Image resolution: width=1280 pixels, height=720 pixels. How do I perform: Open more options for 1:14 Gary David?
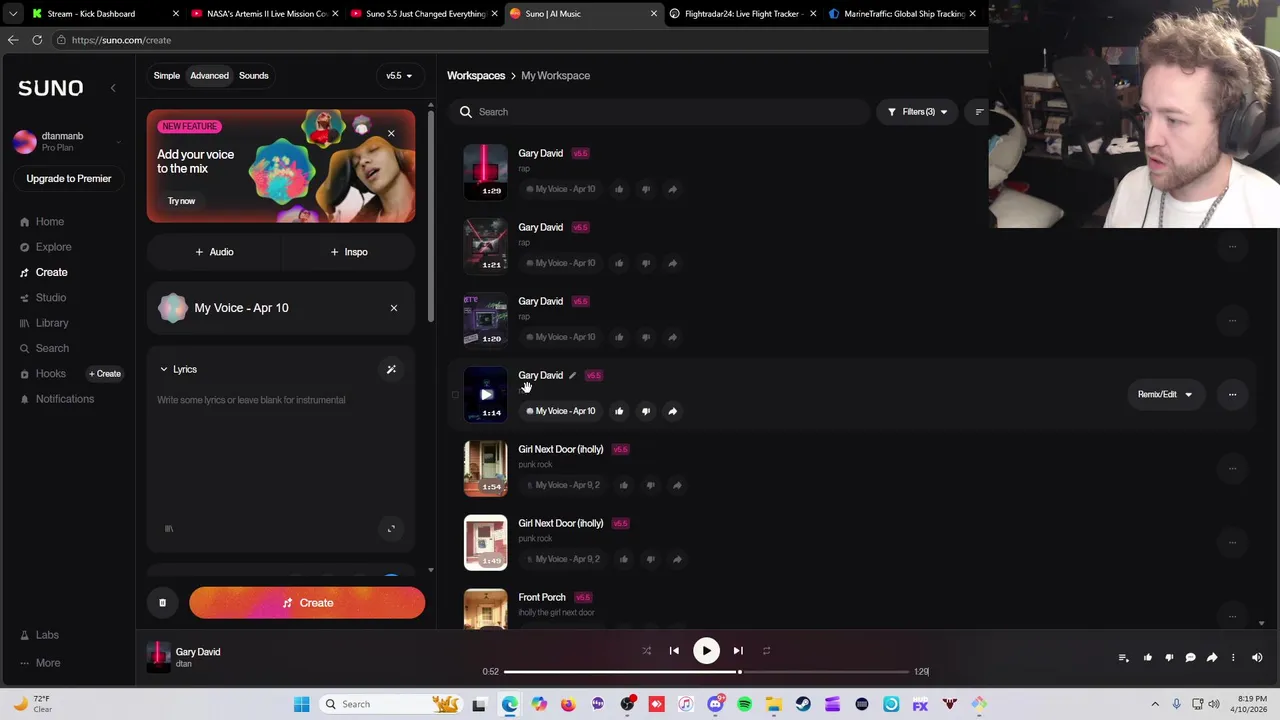click(x=1232, y=395)
